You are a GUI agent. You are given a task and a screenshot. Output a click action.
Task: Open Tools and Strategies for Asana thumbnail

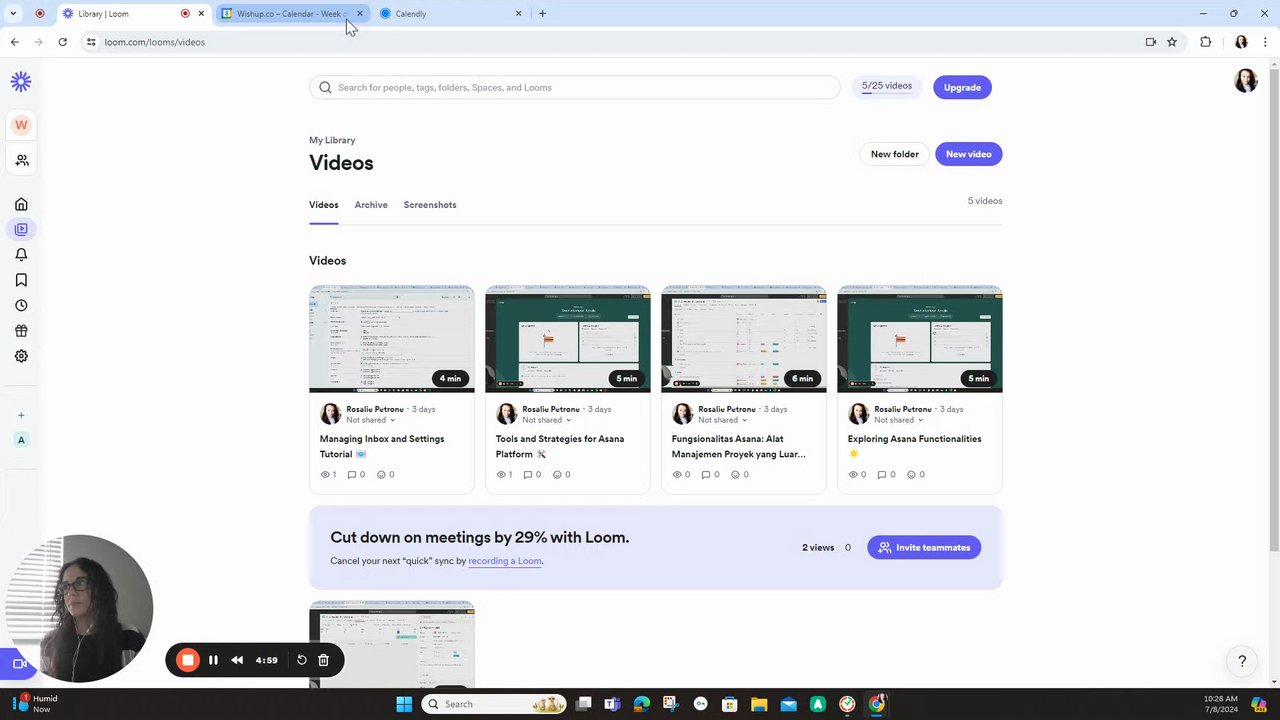click(x=567, y=339)
